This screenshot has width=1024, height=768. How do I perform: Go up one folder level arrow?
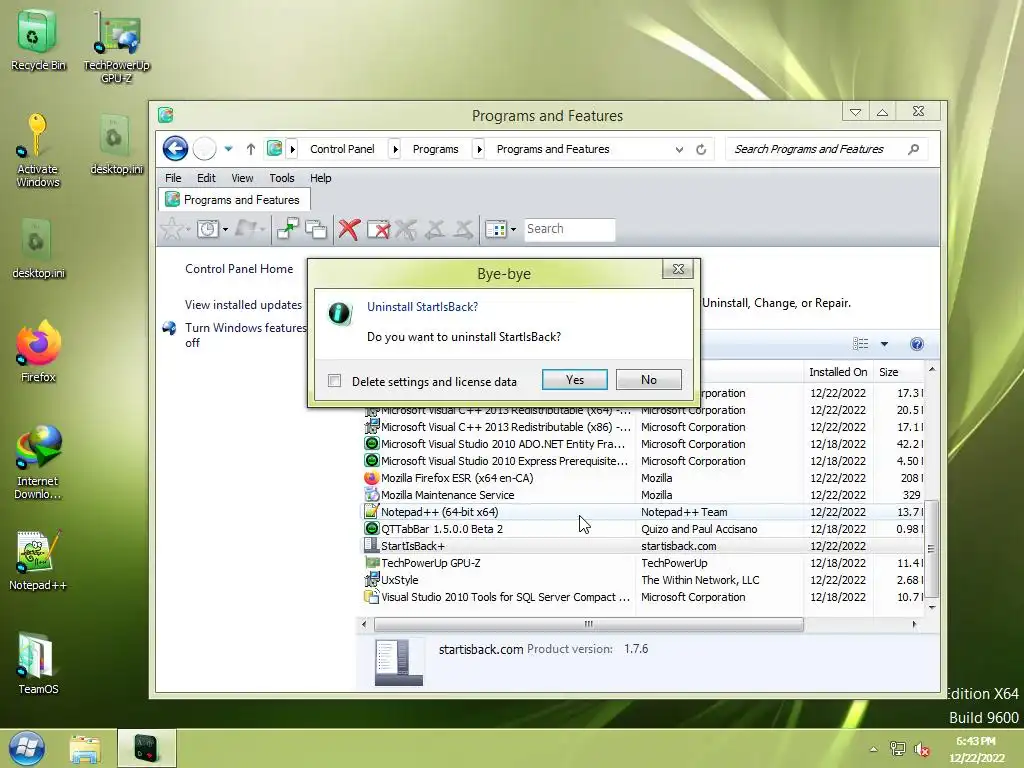click(251, 150)
